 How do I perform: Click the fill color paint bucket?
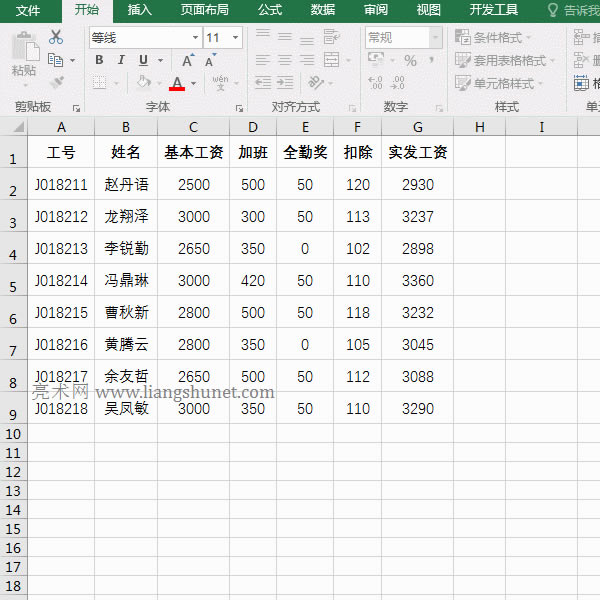tap(145, 83)
